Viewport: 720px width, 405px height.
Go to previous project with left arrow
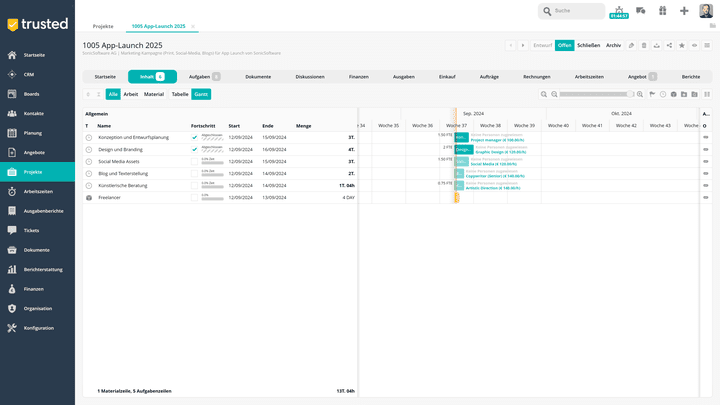click(510, 45)
